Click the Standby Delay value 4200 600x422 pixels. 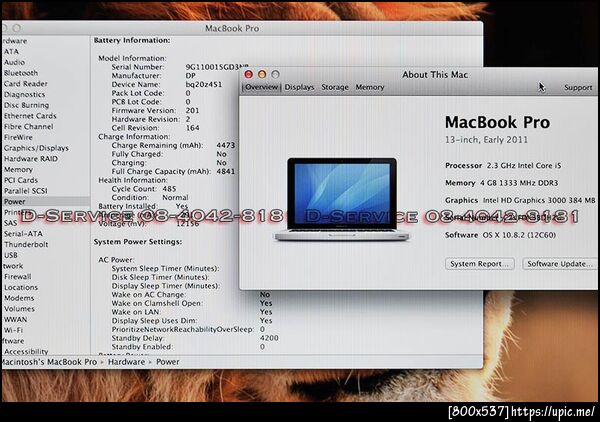coord(269,338)
